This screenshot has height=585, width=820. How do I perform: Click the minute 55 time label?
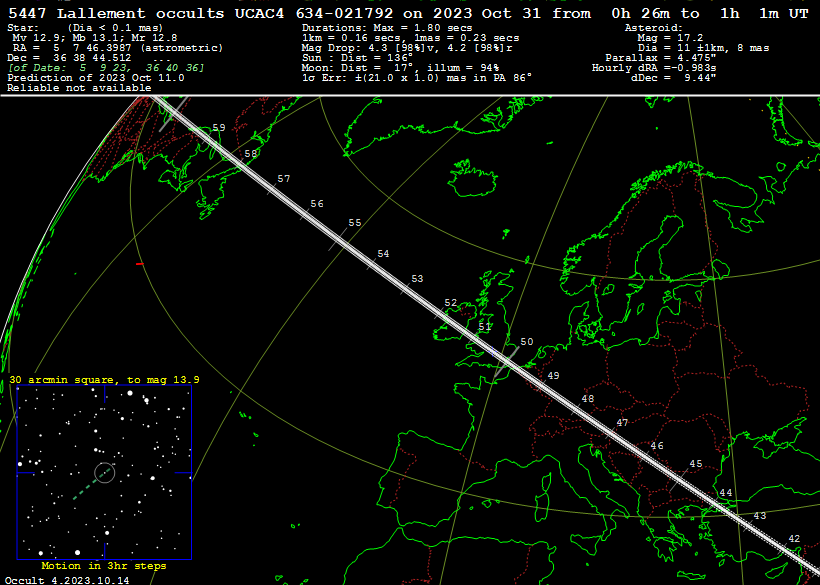tap(355, 223)
